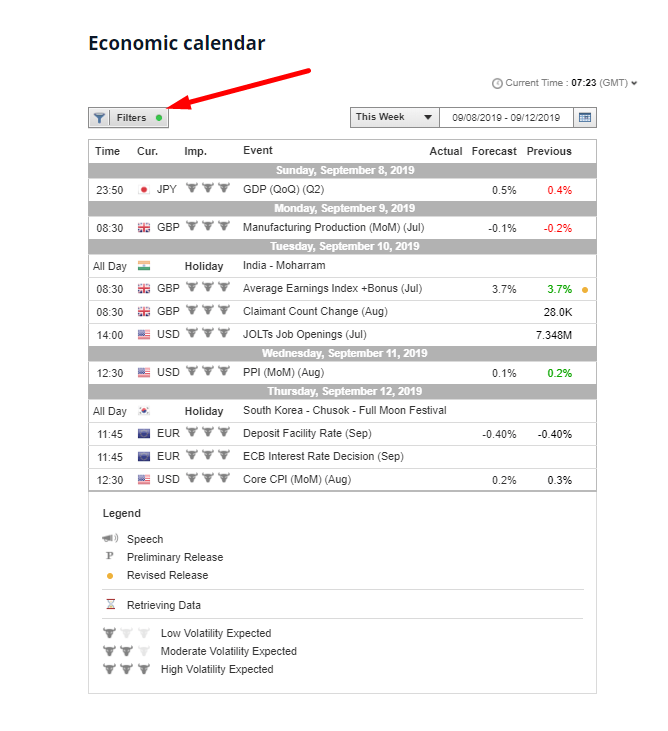The width and height of the screenshot is (668, 731).
Task: Expand the GMT timezone dropdown arrow
Action: click(x=634, y=83)
